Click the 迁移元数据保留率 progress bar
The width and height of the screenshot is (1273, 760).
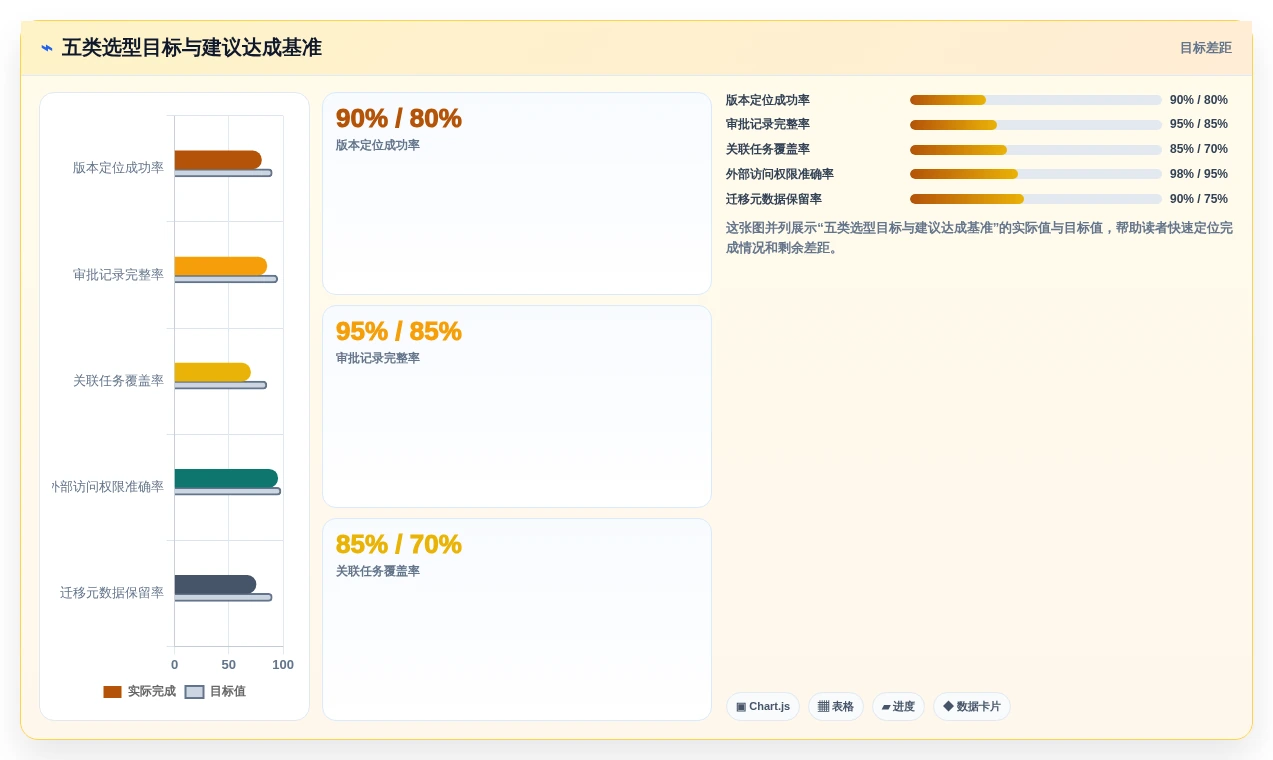coord(1035,199)
